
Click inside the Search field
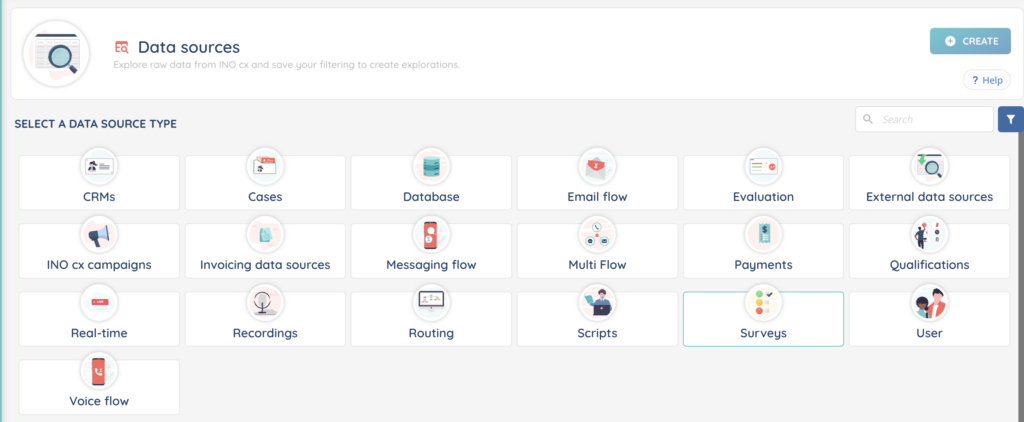[932, 119]
